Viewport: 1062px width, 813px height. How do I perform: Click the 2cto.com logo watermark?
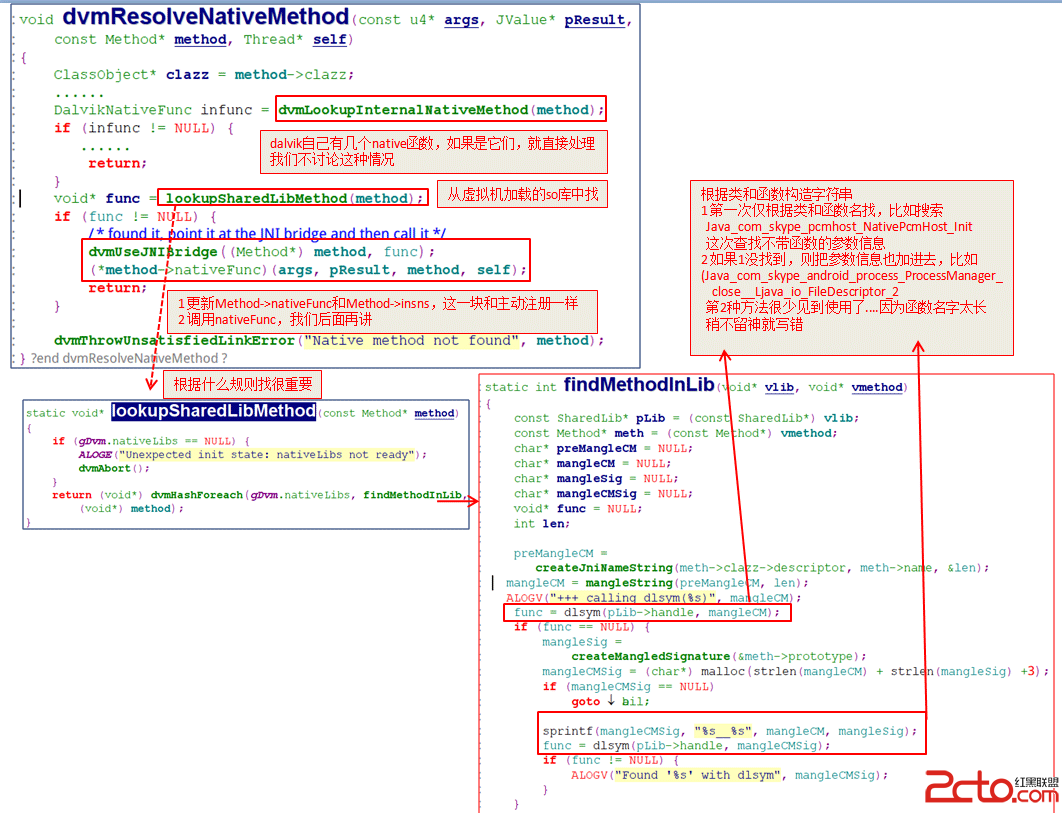pos(992,786)
